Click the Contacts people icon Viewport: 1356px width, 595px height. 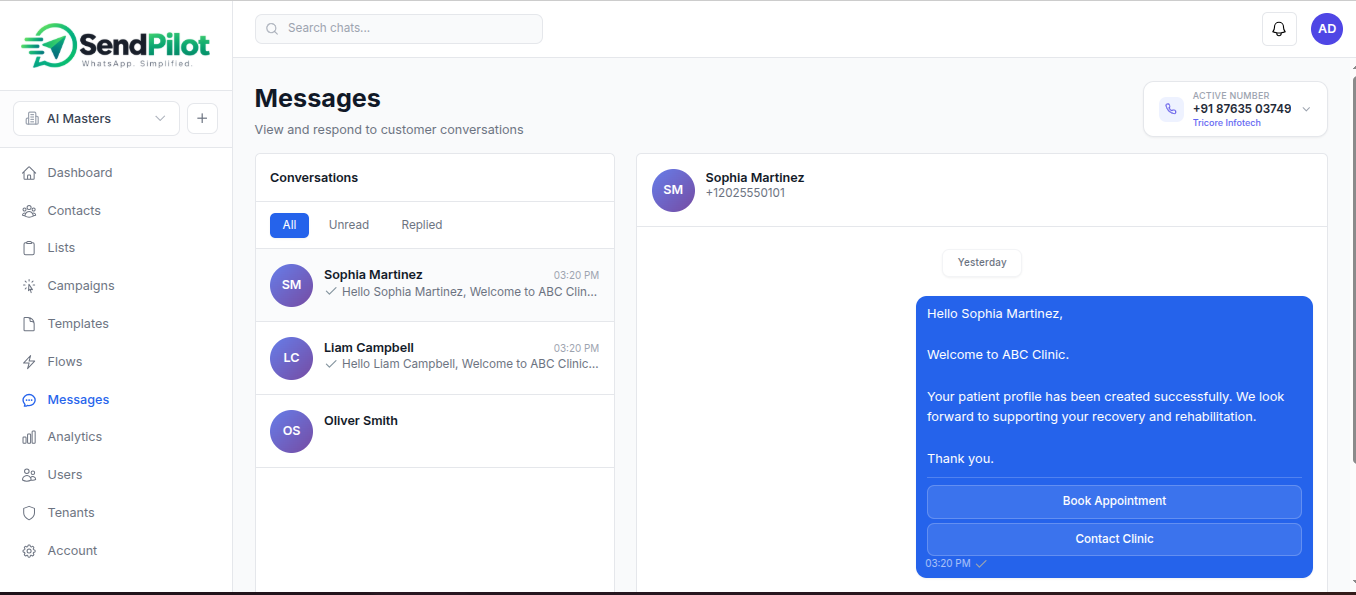(x=29, y=211)
